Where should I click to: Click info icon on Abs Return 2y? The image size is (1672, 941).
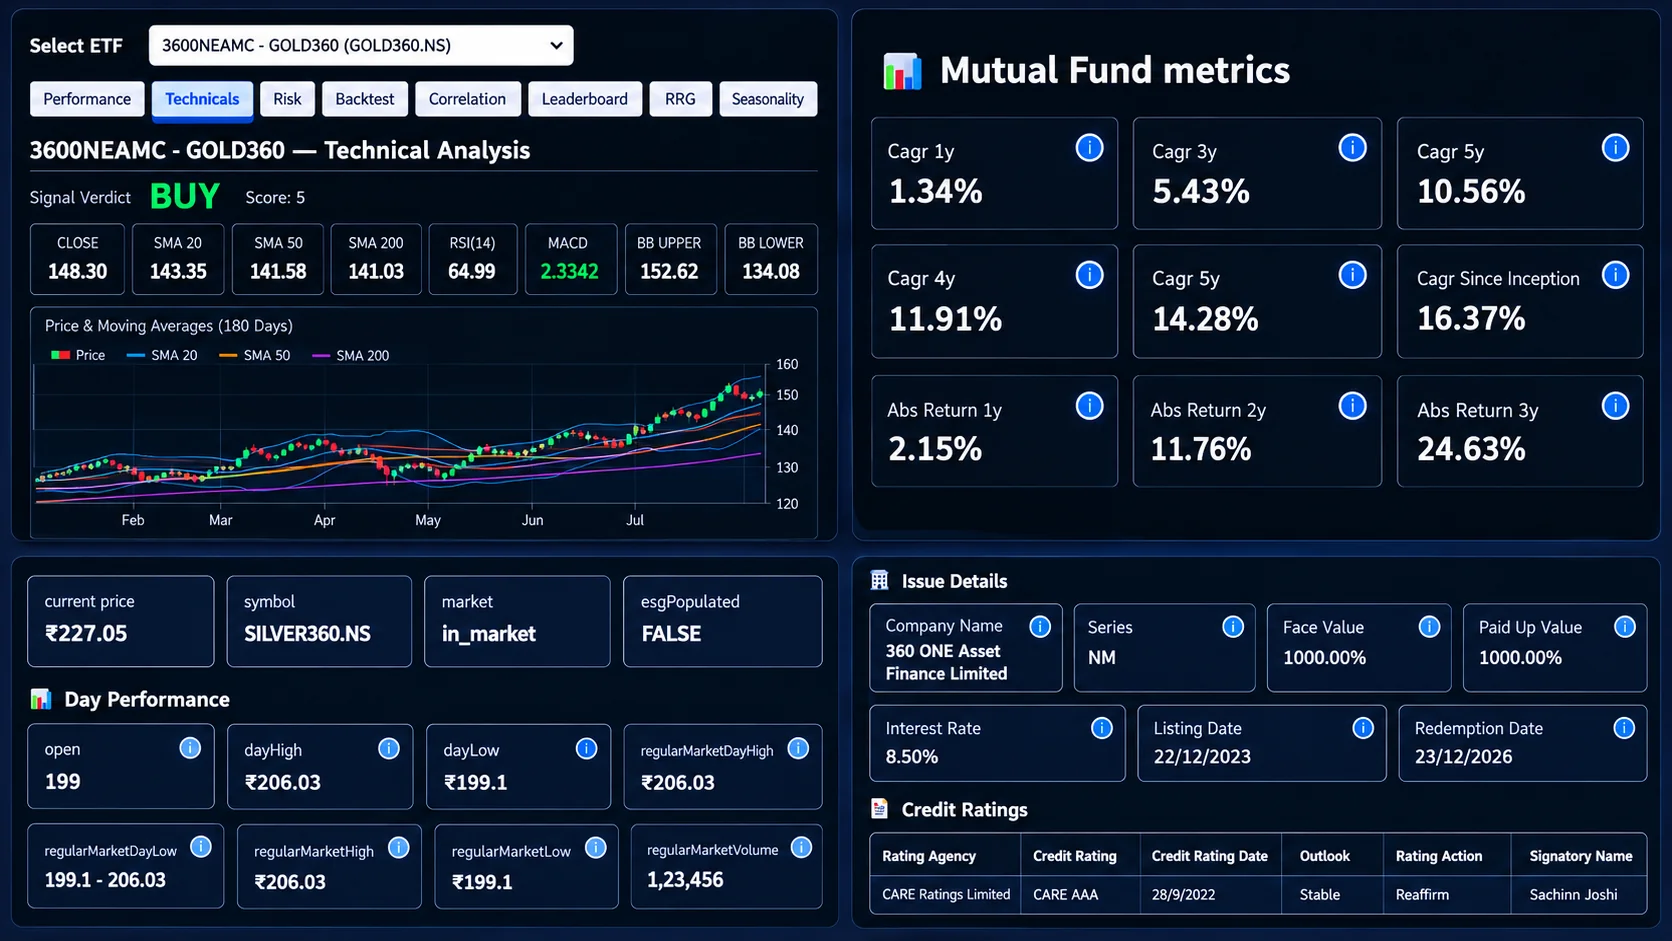point(1352,406)
